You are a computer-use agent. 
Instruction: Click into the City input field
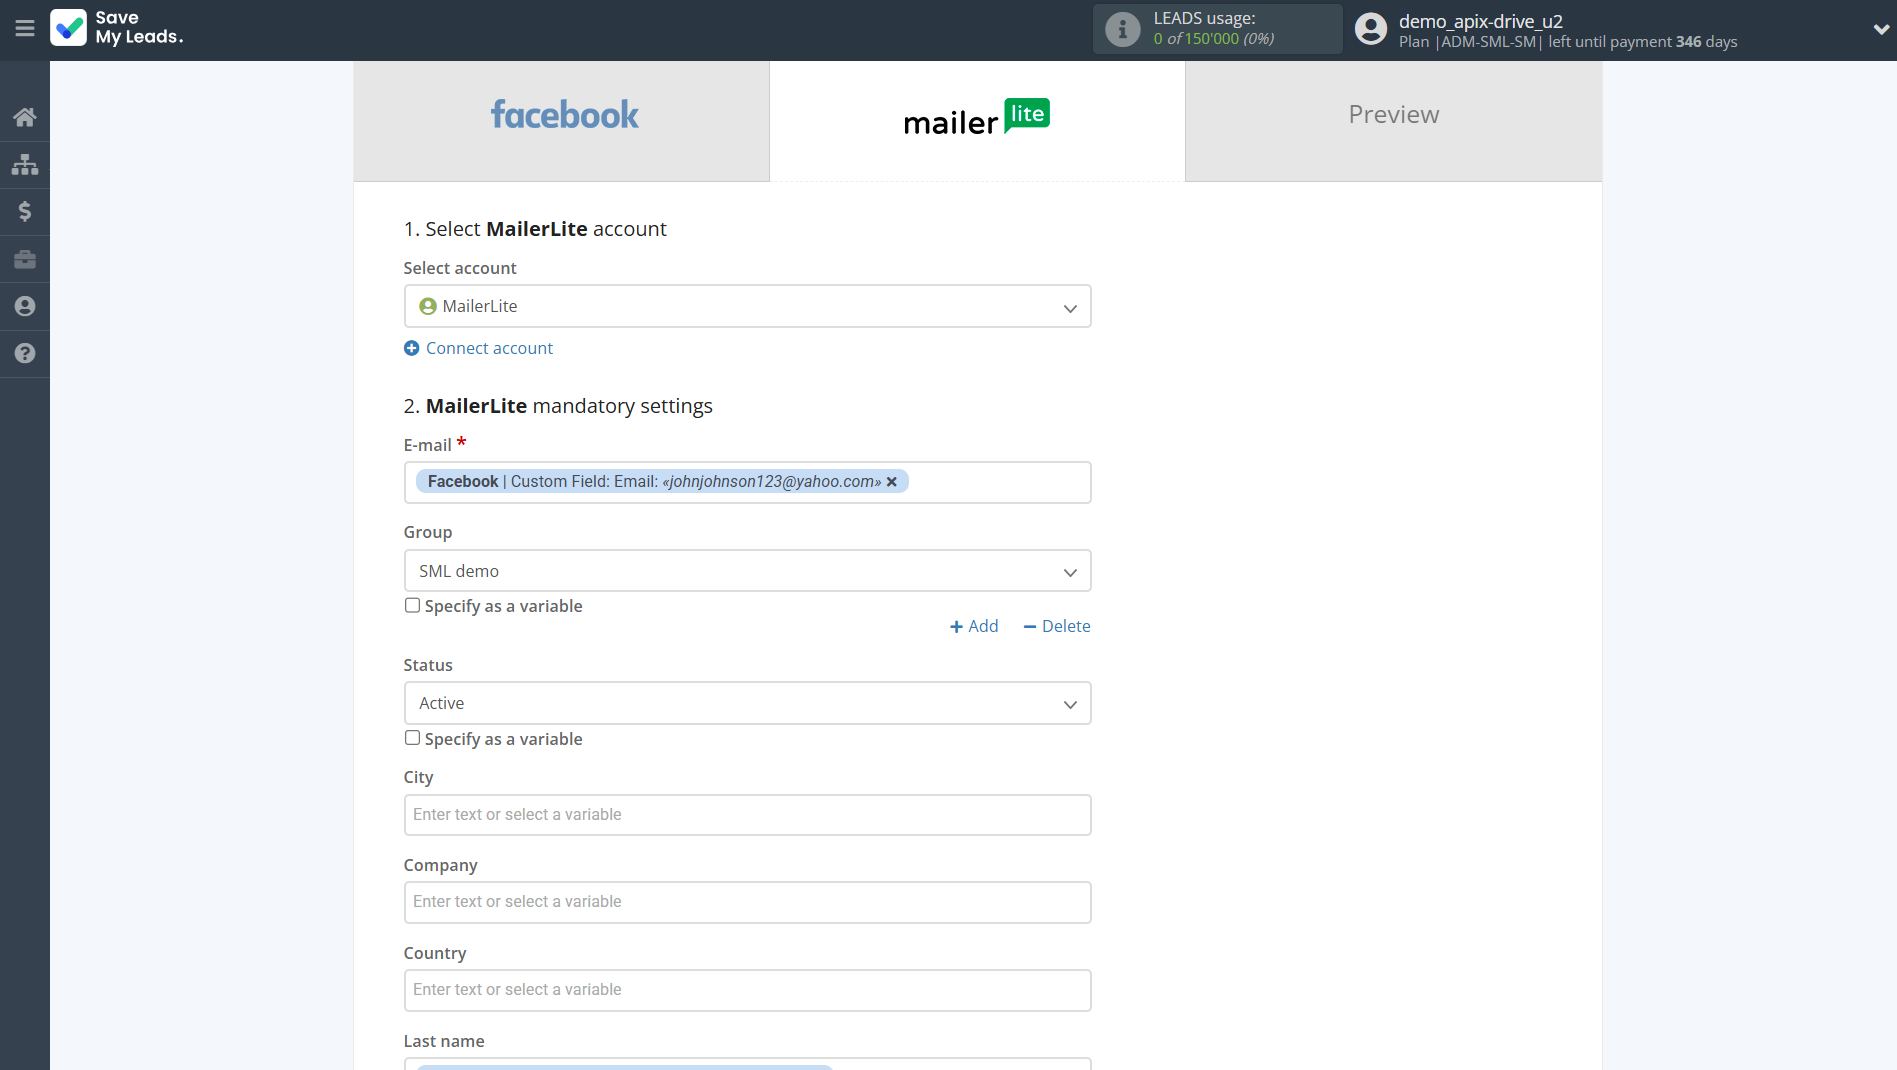[x=747, y=815]
